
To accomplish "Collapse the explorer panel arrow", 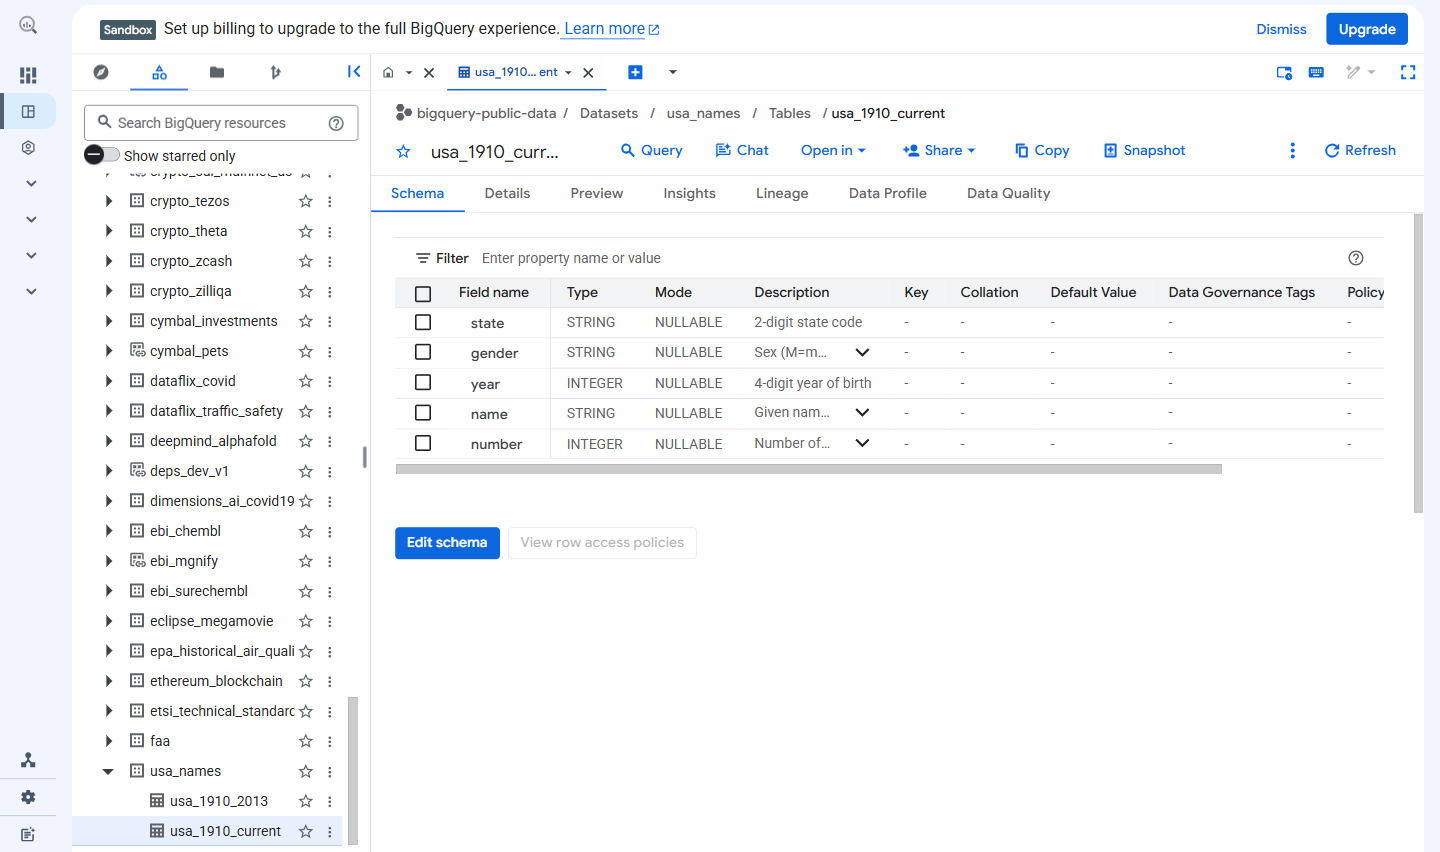I will [x=354, y=71].
